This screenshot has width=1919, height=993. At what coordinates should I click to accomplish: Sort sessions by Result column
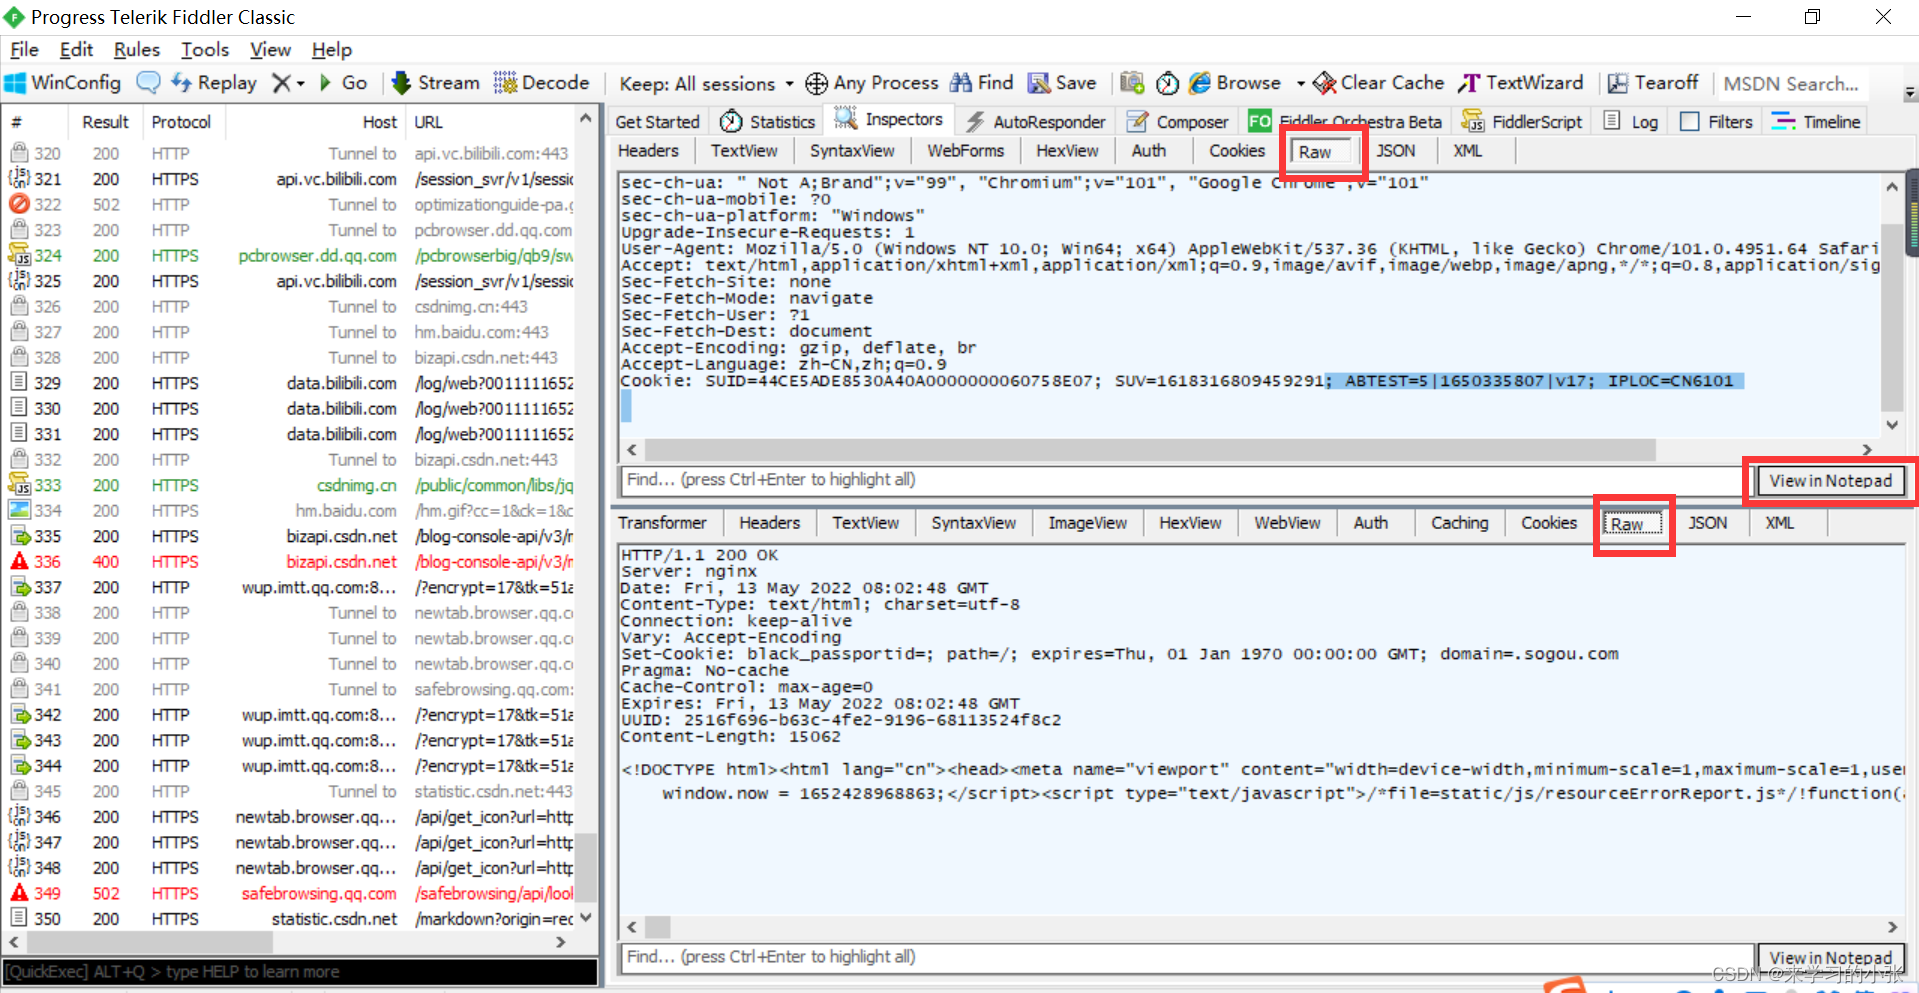pos(105,122)
